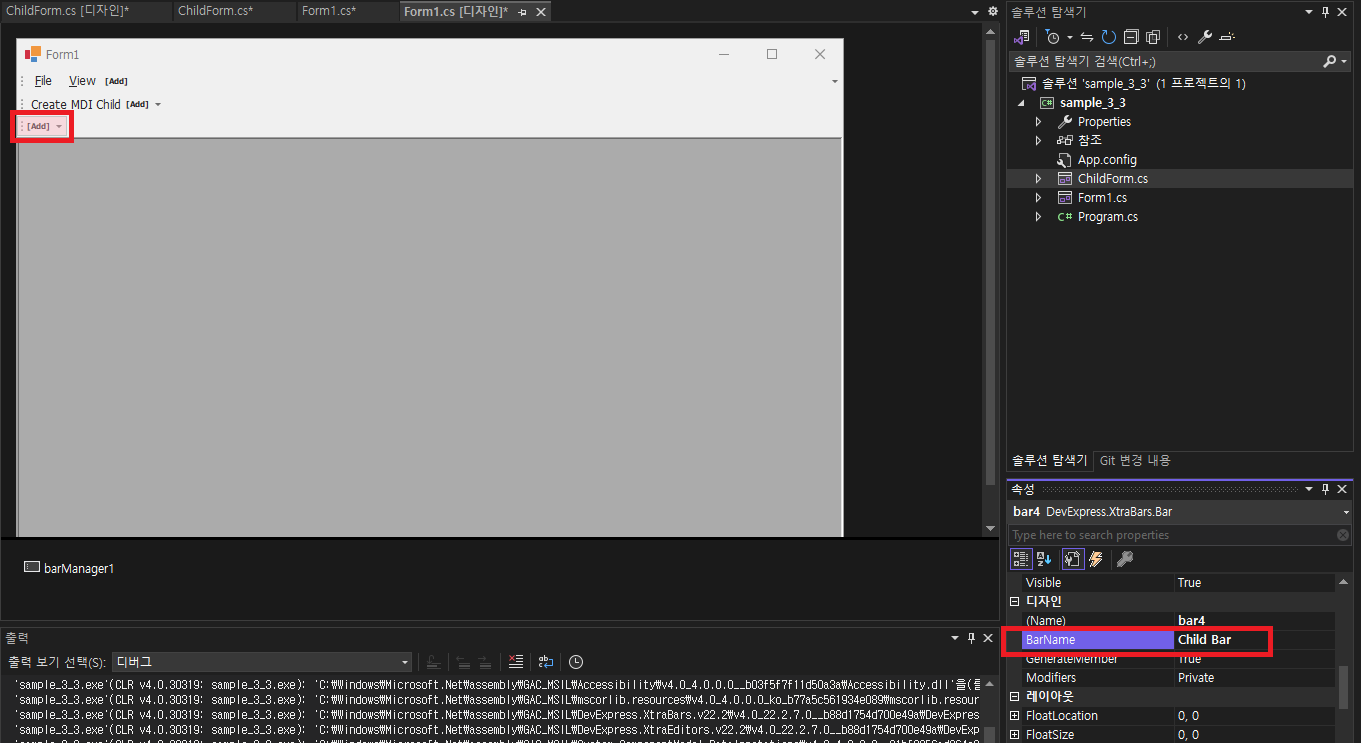The image size is (1361, 743).
Task: Click the pending changes filter clock icon
Action: [x=1053, y=37]
